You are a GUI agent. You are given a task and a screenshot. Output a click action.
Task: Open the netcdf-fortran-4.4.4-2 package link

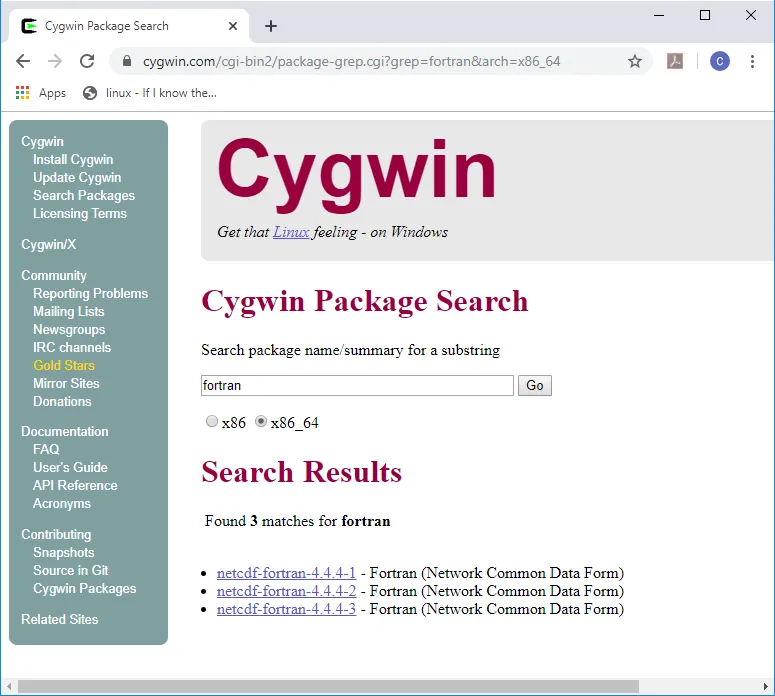[x=286, y=591]
